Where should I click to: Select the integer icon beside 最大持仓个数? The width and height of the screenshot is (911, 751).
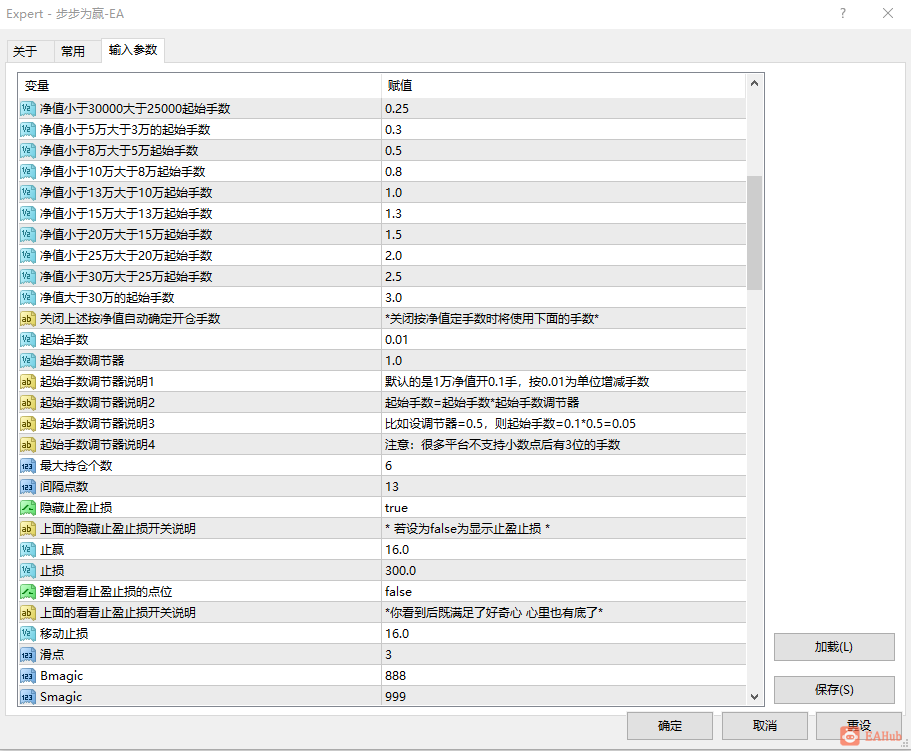click(x=27, y=466)
